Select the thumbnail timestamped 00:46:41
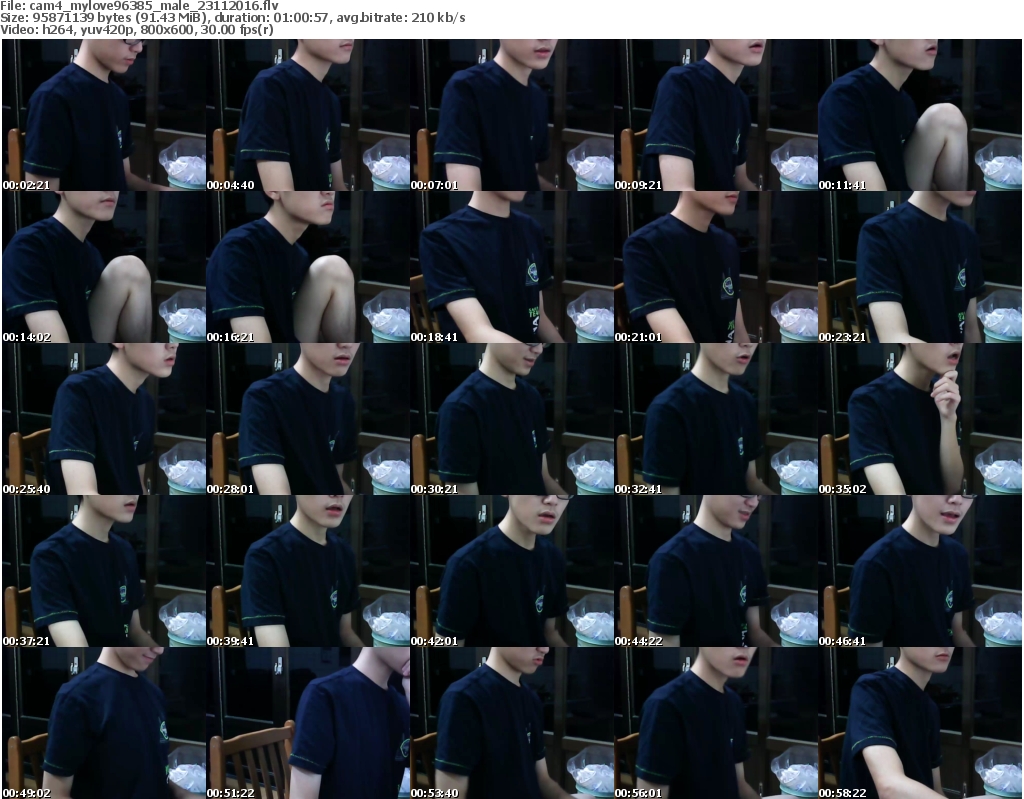The width and height of the screenshot is (1024, 799). pos(920,571)
